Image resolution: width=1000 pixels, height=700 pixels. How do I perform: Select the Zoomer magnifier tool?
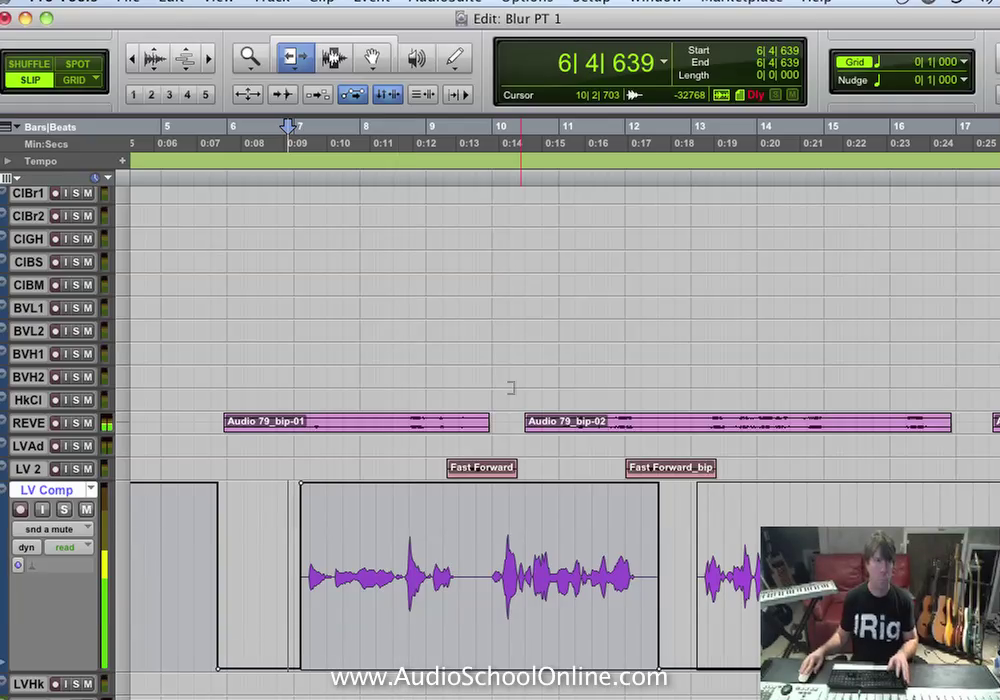pyautogui.click(x=250, y=58)
